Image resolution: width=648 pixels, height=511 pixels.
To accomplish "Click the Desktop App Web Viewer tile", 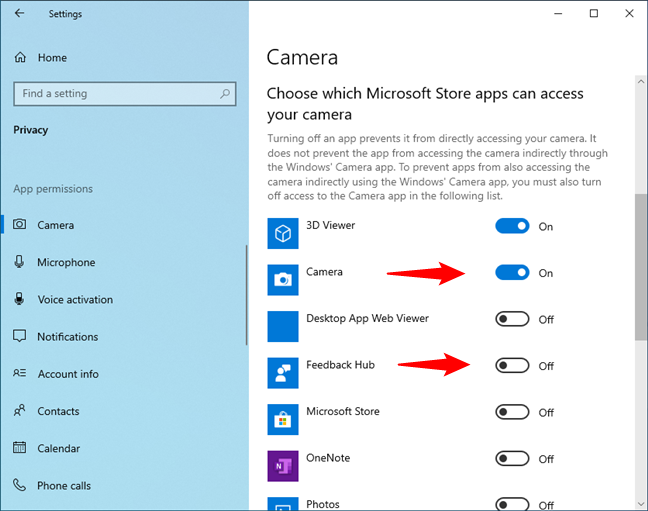I will point(283,326).
